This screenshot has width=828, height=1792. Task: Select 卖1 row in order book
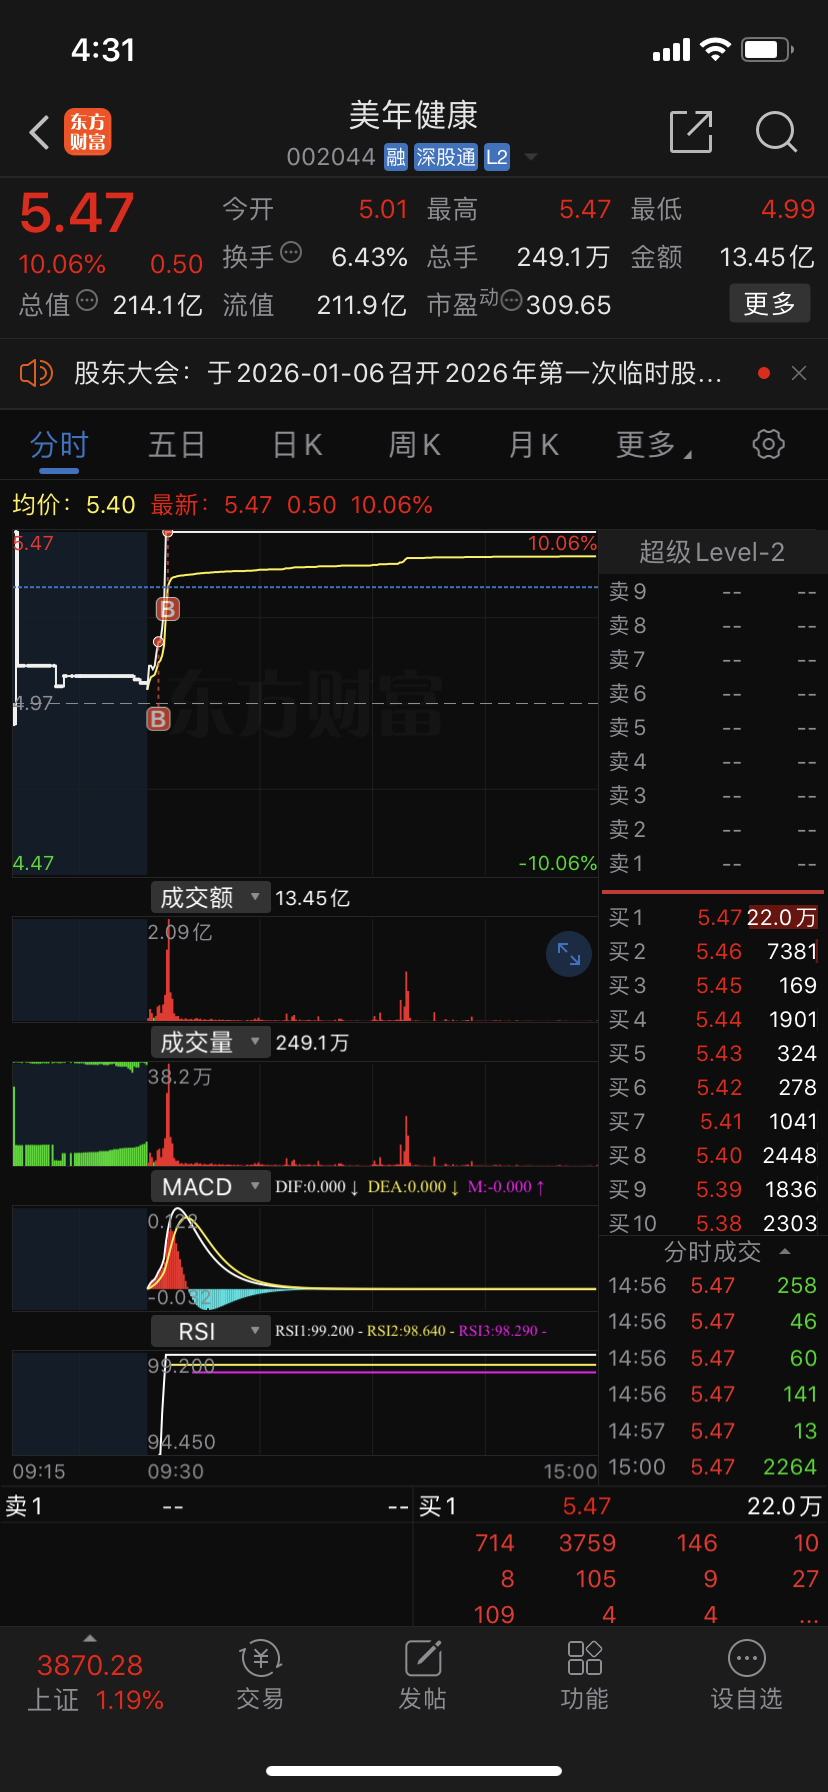point(713,864)
